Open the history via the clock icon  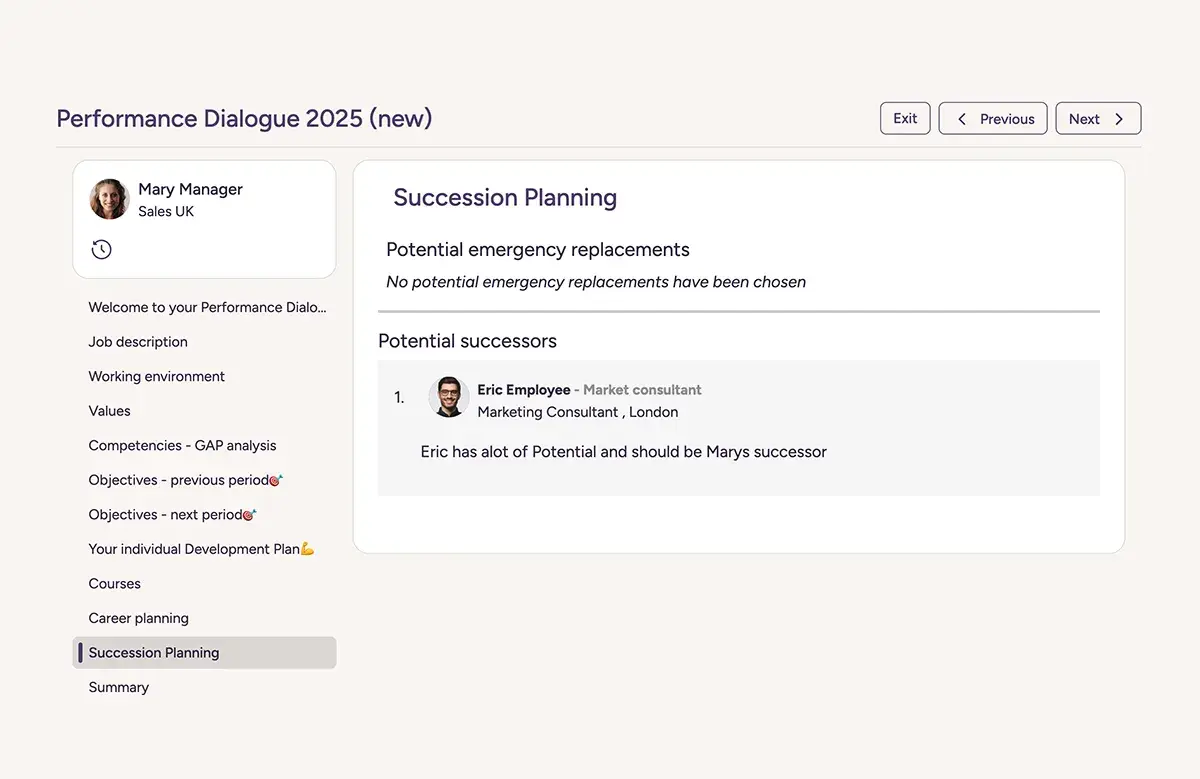(101, 249)
